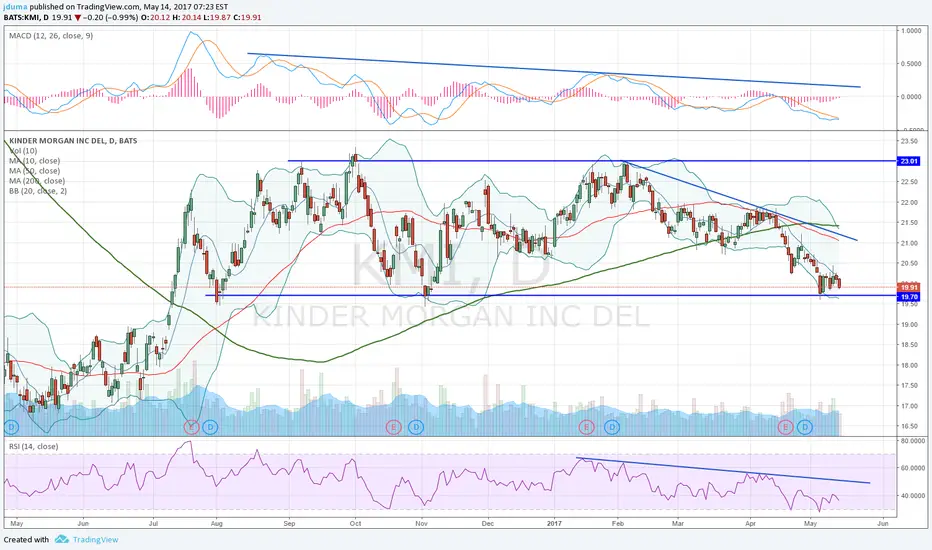Viewport: 932px width, 550px height.
Task: Click the KINDER MORGAN INC DEL, D, BATS title
Action: (x=73, y=141)
